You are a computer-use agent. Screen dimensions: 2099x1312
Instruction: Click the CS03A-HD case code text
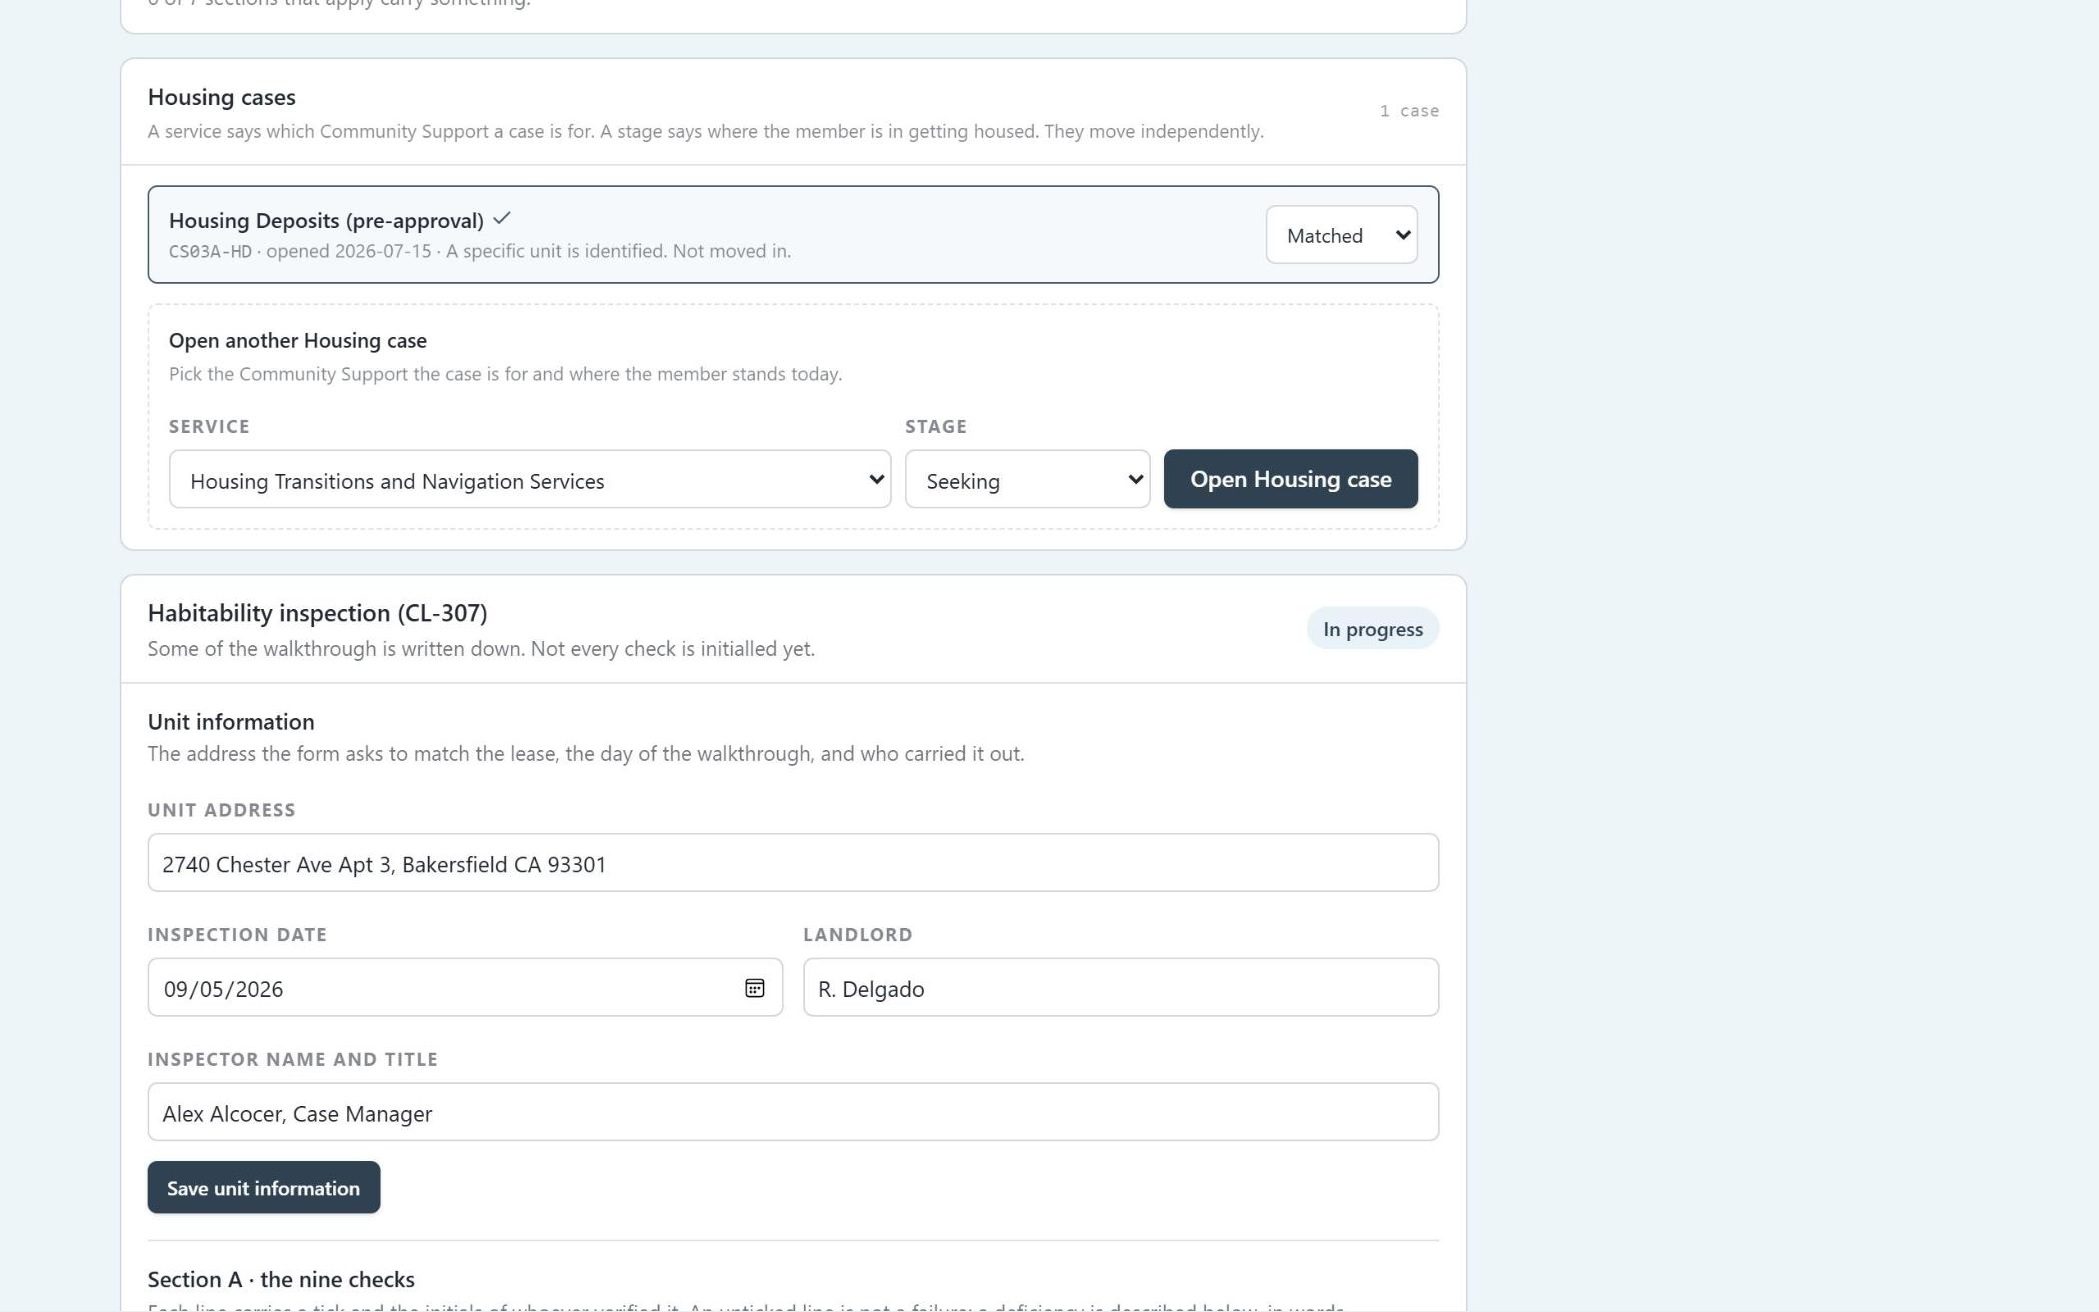[x=210, y=252]
